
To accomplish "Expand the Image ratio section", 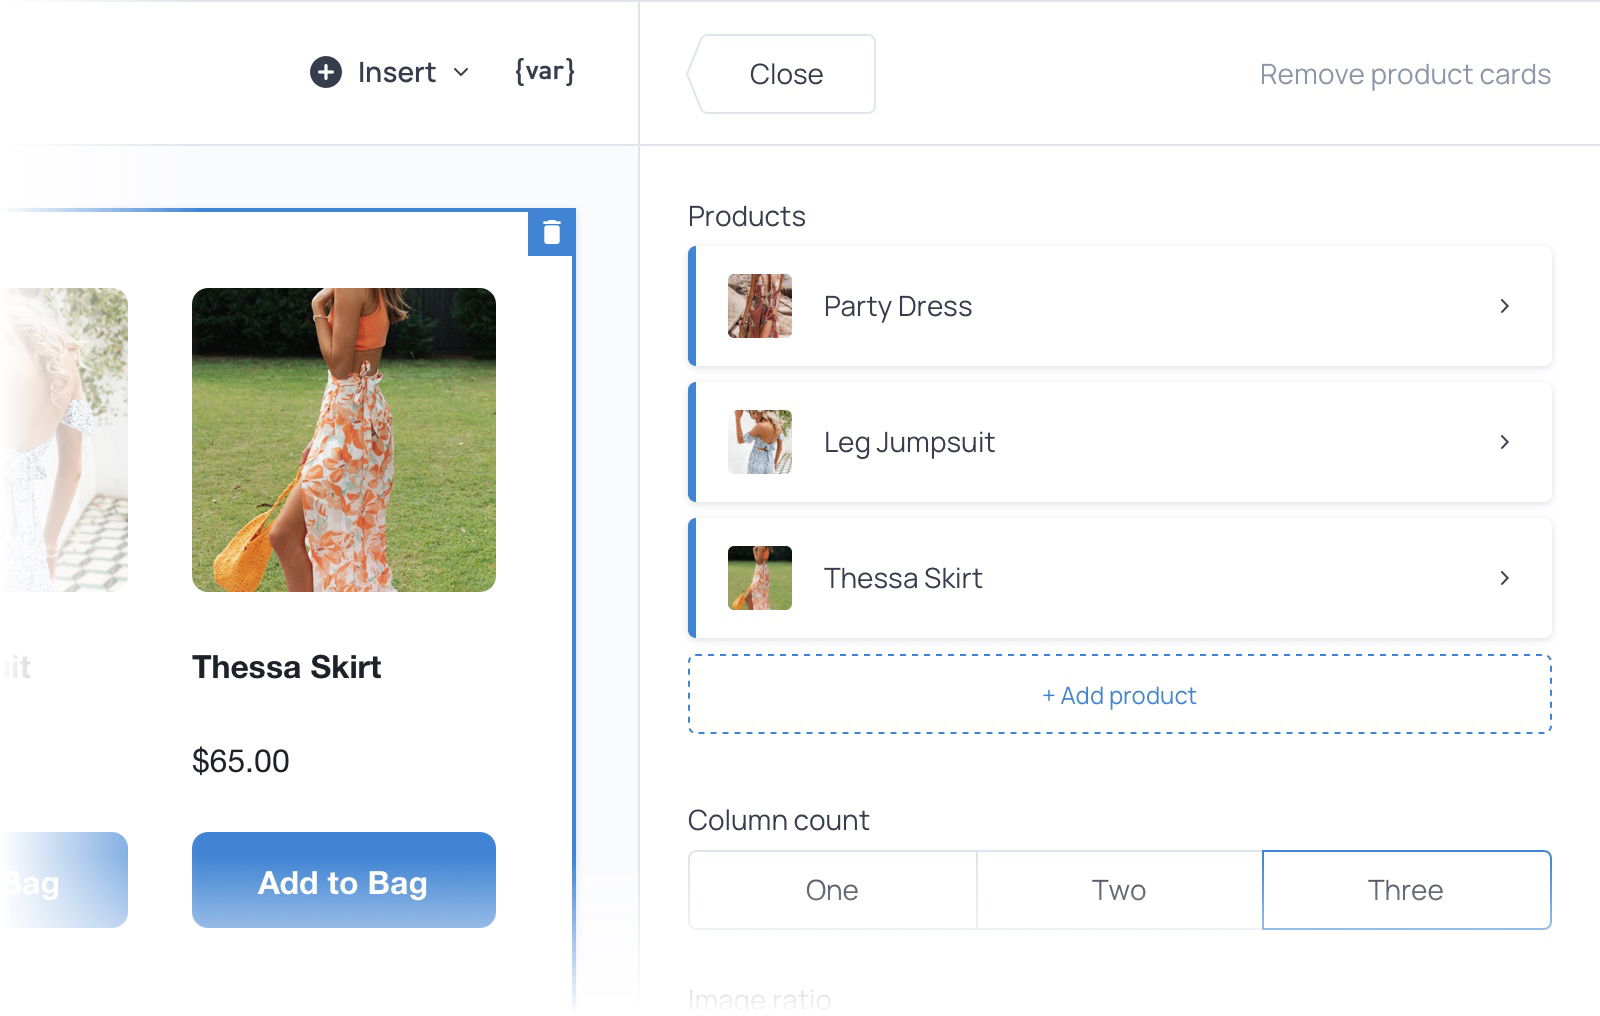I will pyautogui.click(x=760, y=999).
